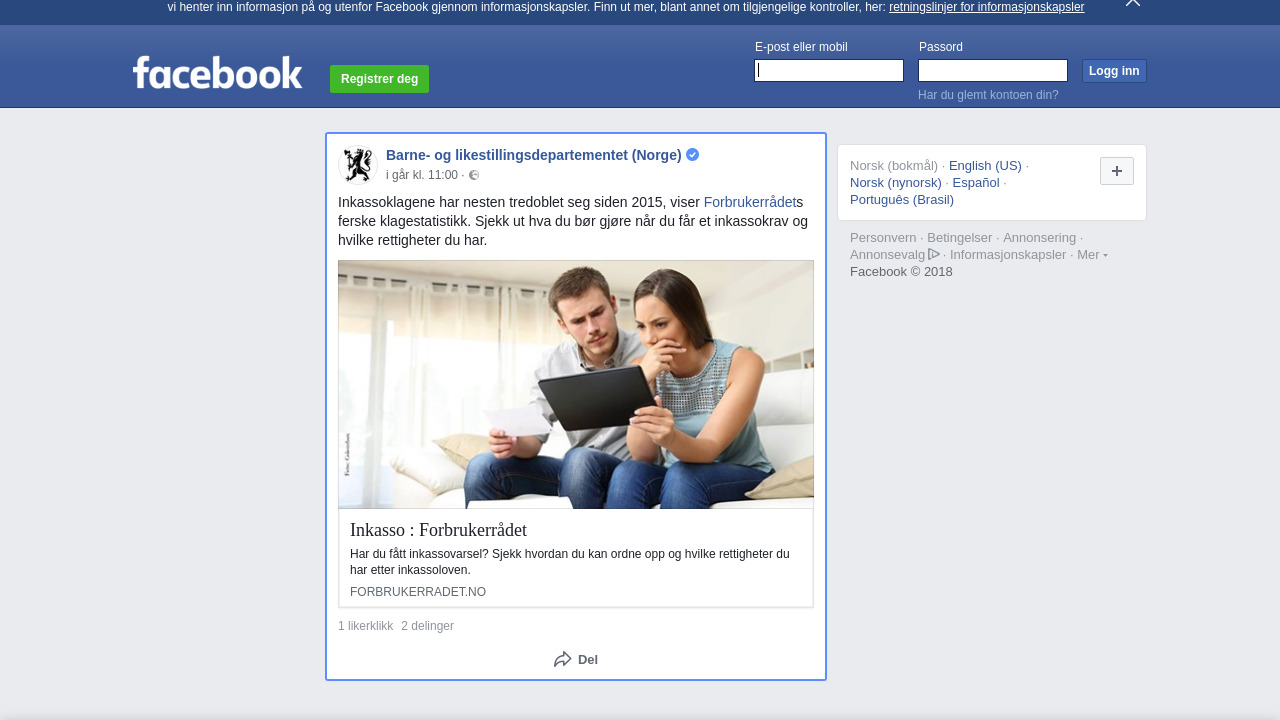
Task: Click the Del share arrow button
Action: pyautogui.click(x=576, y=659)
